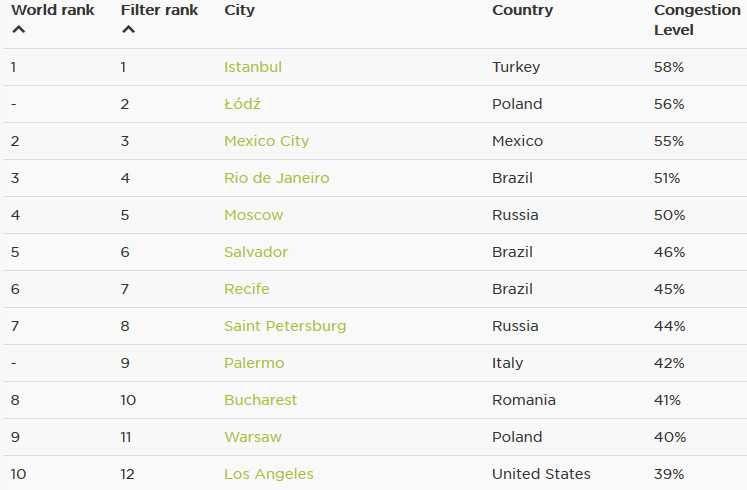Open the Saint Petersburg link
Image resolution: width=747 pixels, height=490 pixels.
click(285, 326)
